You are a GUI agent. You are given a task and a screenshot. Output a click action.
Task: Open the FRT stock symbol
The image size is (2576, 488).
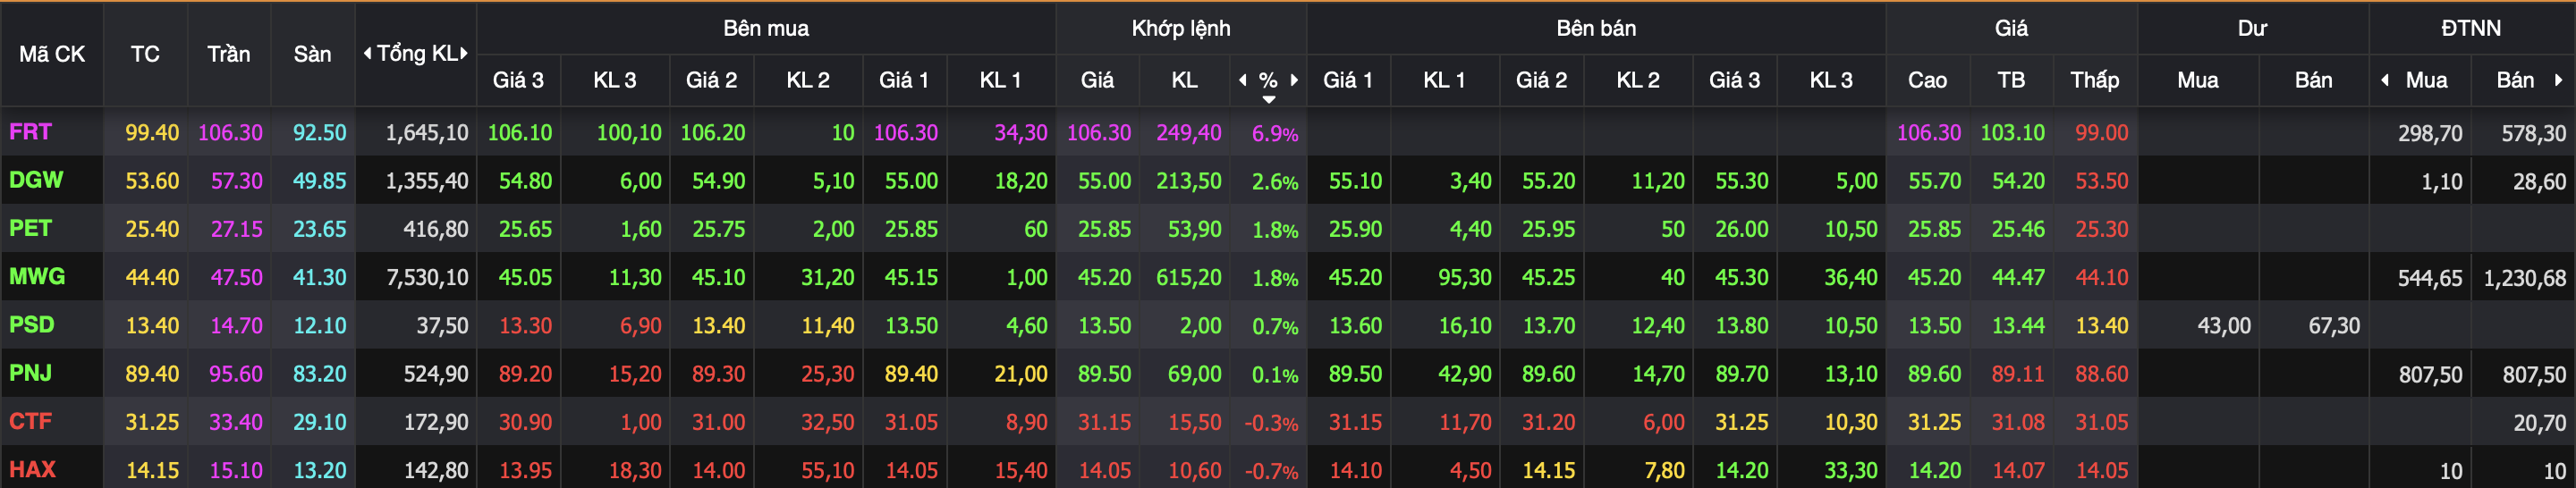(x=30, y=132)
